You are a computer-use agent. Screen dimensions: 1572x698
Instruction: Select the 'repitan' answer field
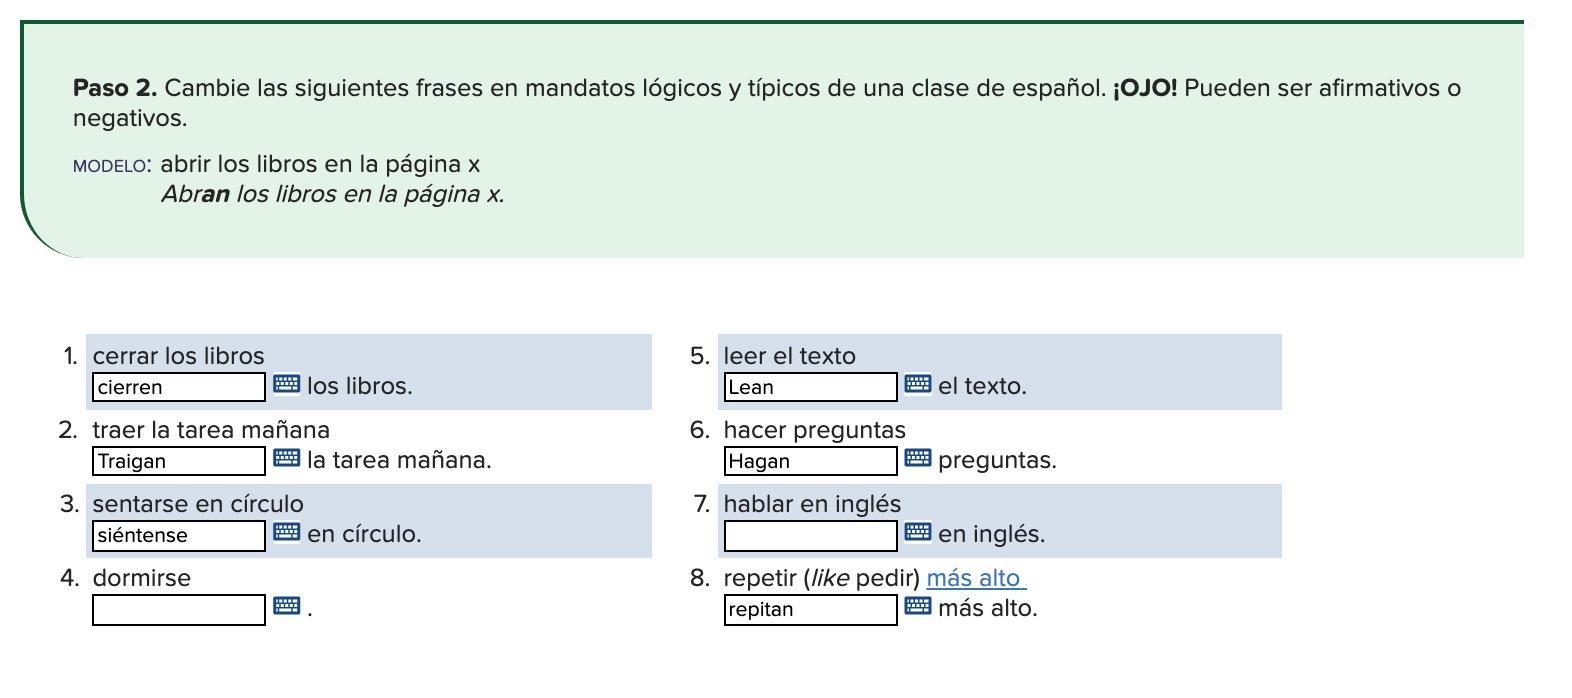click(x=810, y=609)
